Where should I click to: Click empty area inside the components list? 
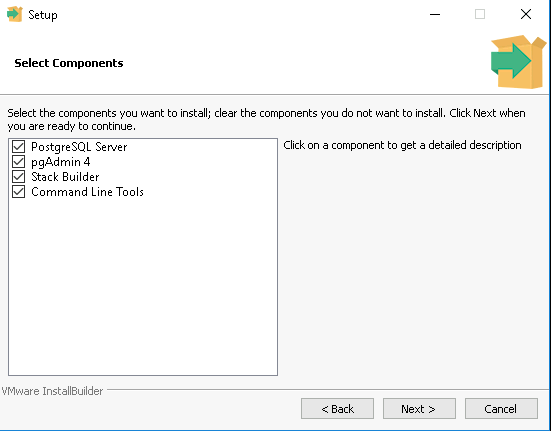[x=143, y=288]
